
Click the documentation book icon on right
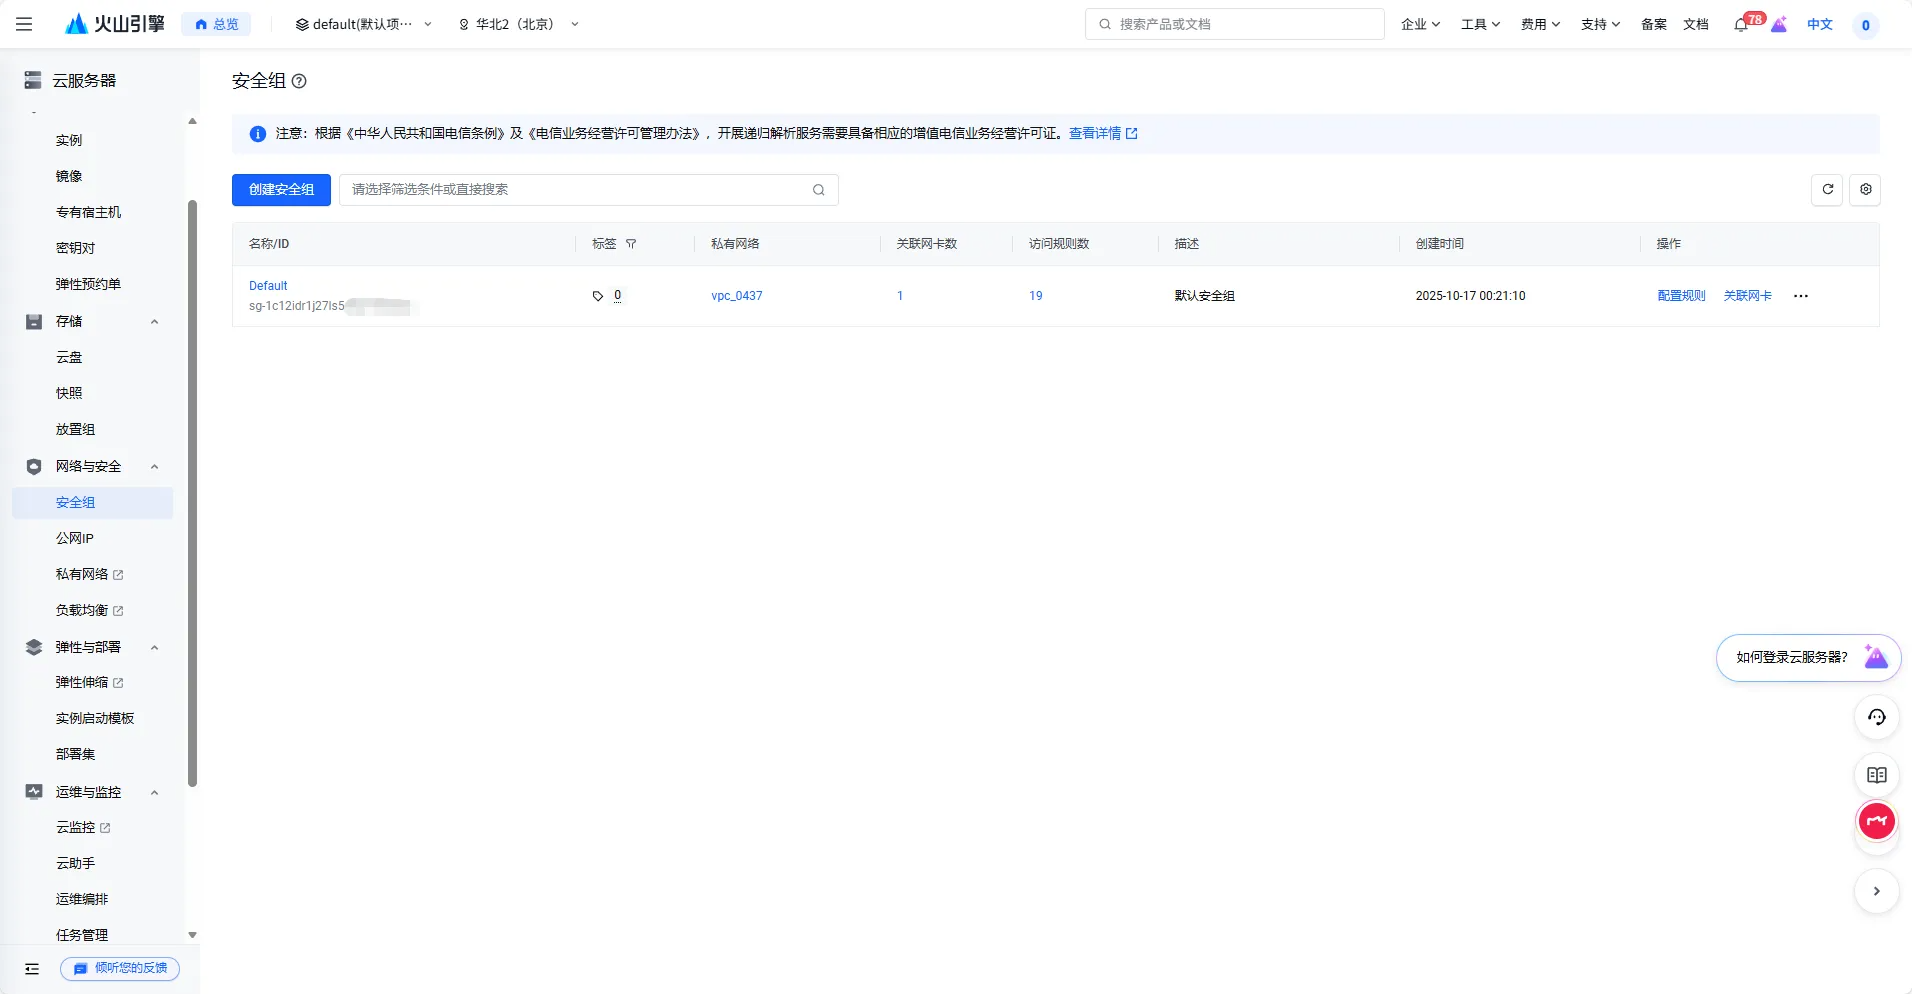(1876, 775)
